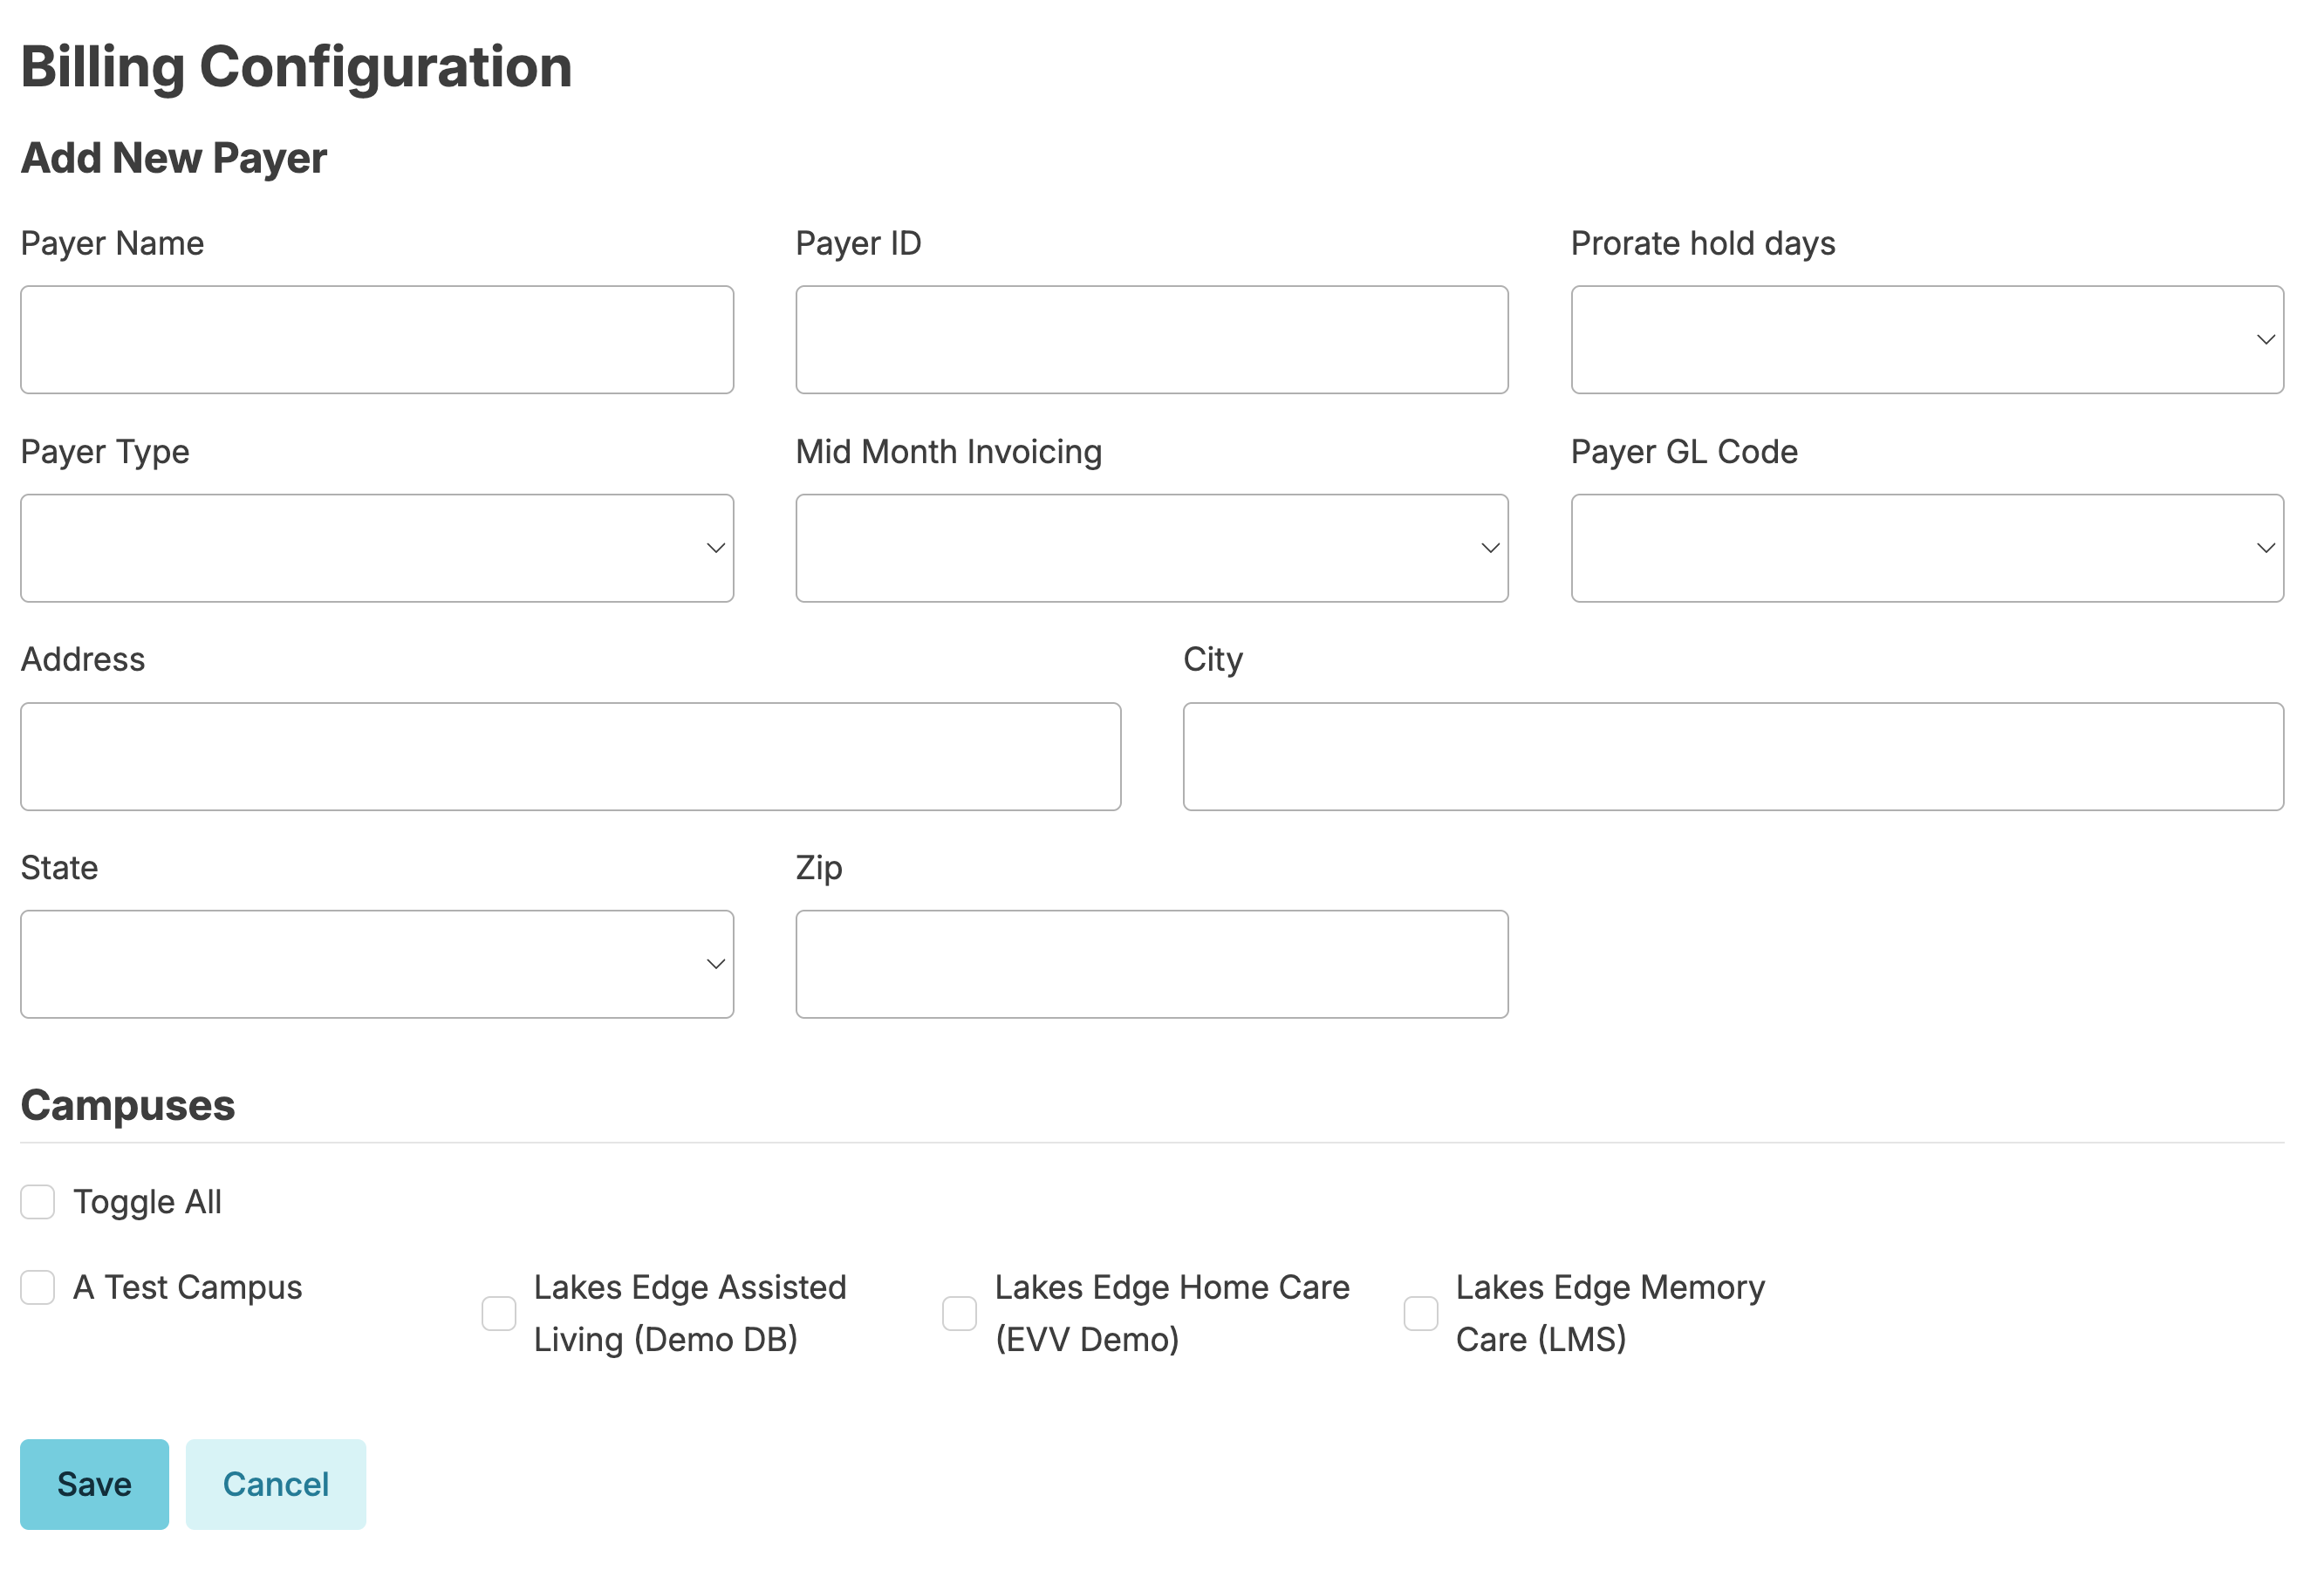Image resolution: width=2324 pixels, height=1577 pixels.
Task: Click the A Test Campus label
Action: coord(187,1287)
